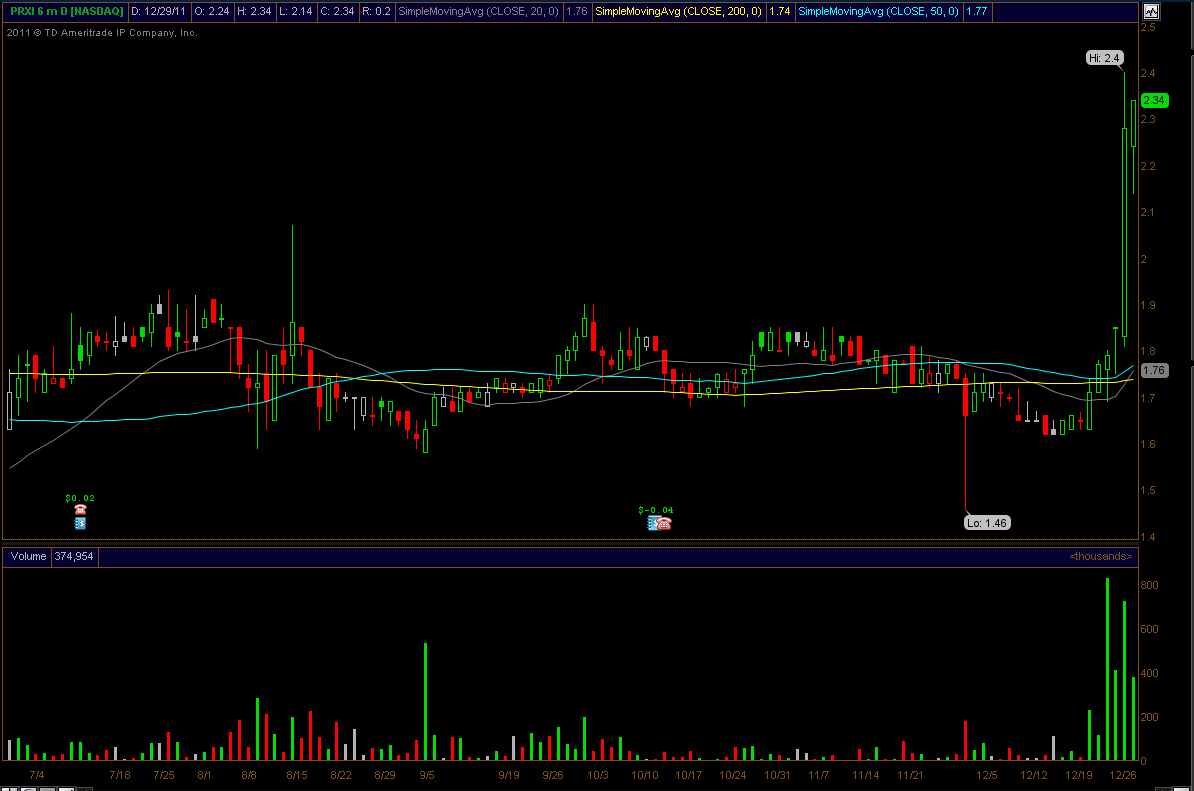
Task: Click the green 2.34 last price tag
Action: [1154, 100]
